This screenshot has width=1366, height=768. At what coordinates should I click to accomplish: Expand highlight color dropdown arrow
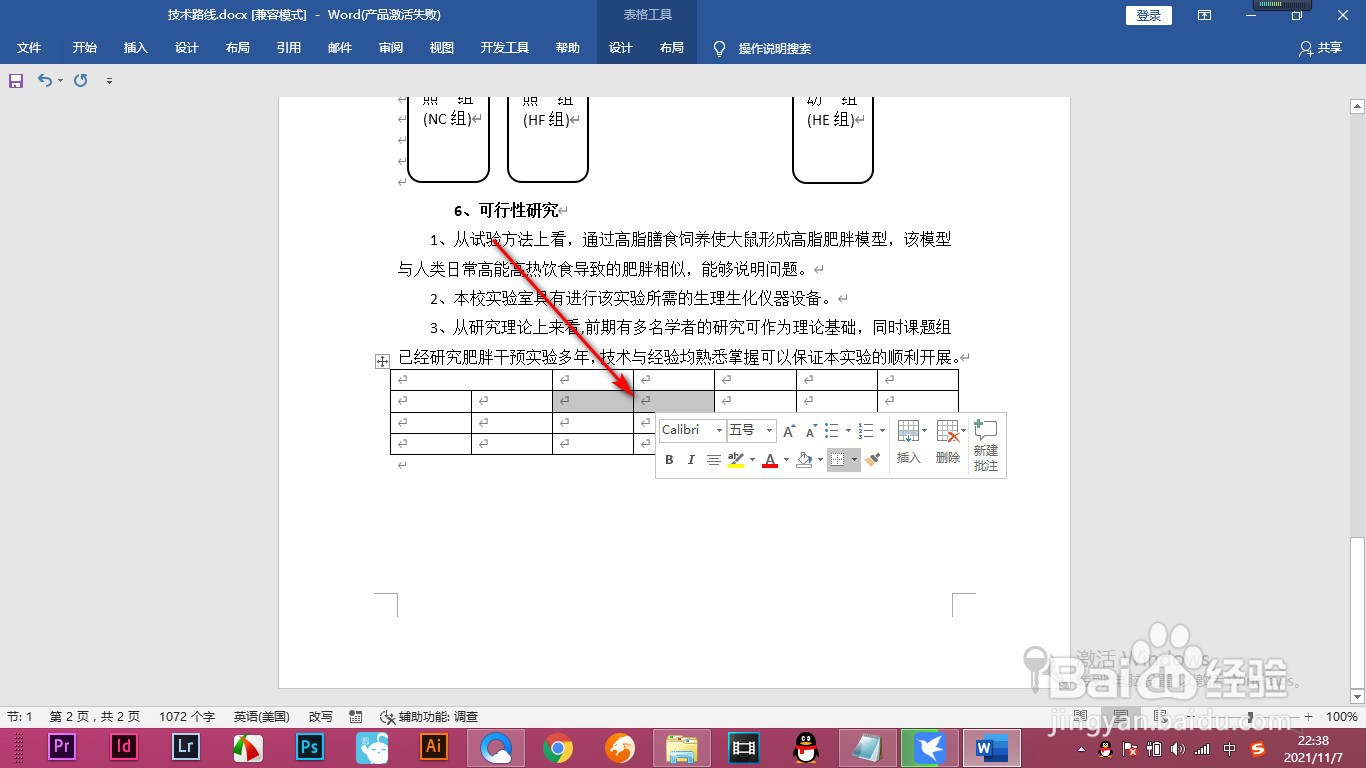click(752, 460)
